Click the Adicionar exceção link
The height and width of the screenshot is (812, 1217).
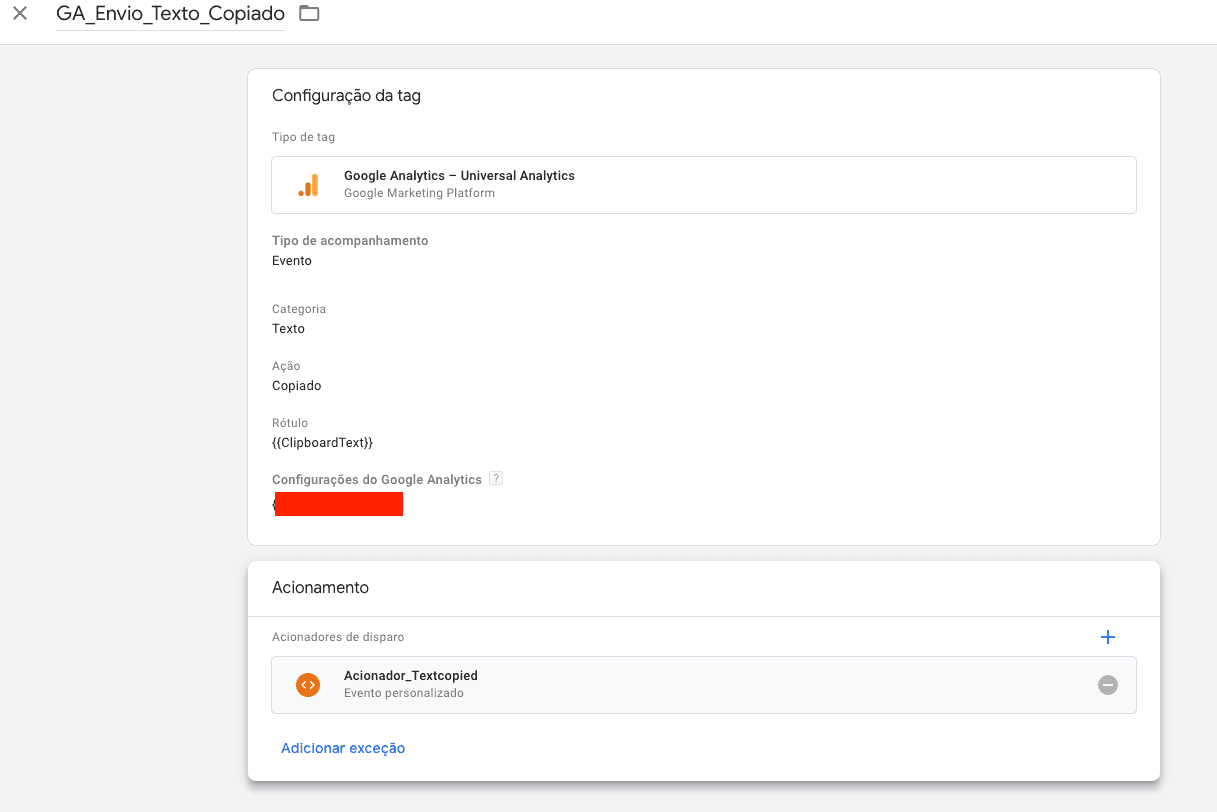click(343, 748)
